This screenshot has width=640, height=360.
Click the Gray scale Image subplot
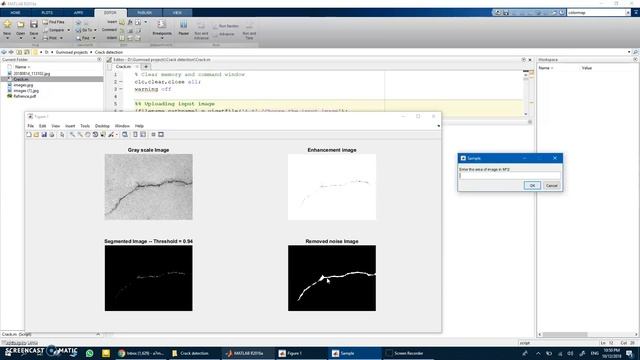pos(149,187)
